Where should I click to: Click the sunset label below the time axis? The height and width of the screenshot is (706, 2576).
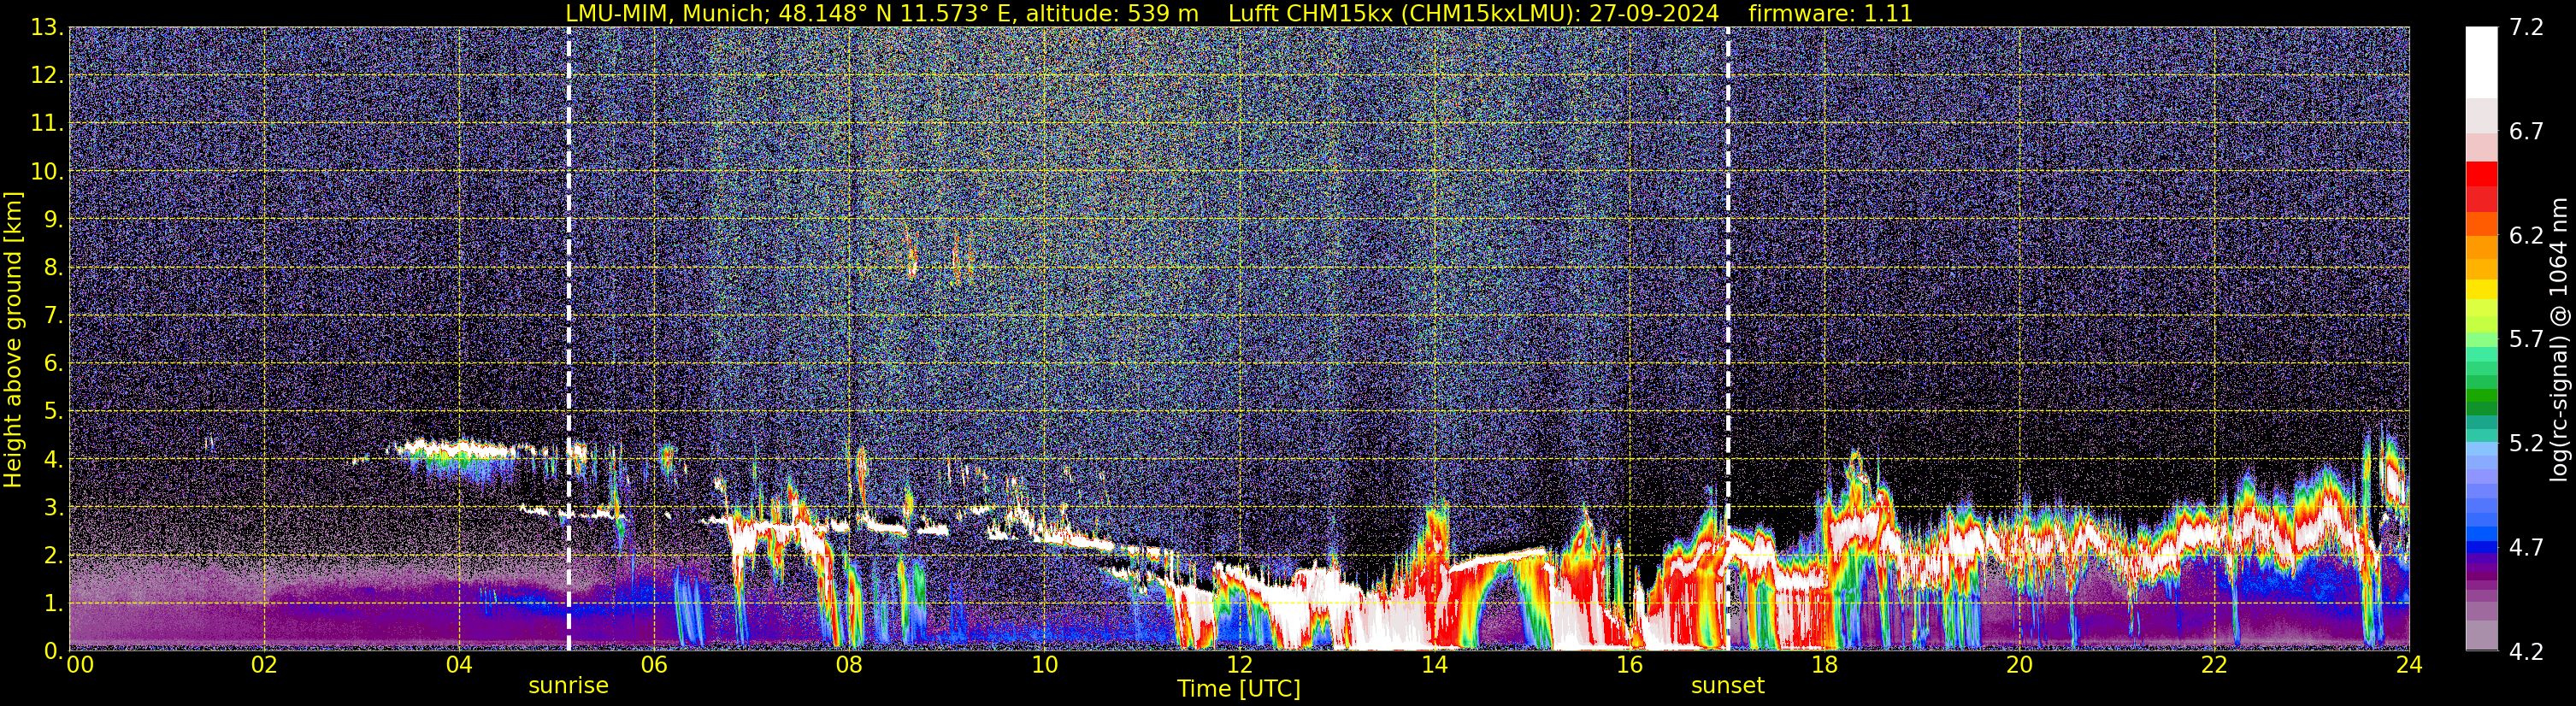point(1727,686)
